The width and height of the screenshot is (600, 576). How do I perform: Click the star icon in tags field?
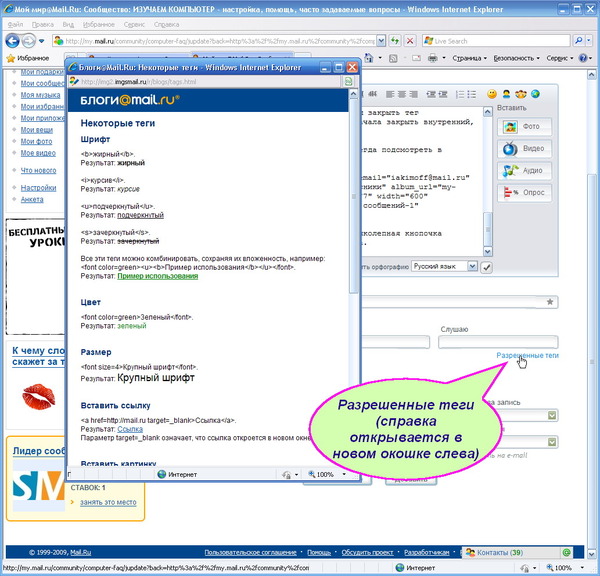(x=550, y=302)
